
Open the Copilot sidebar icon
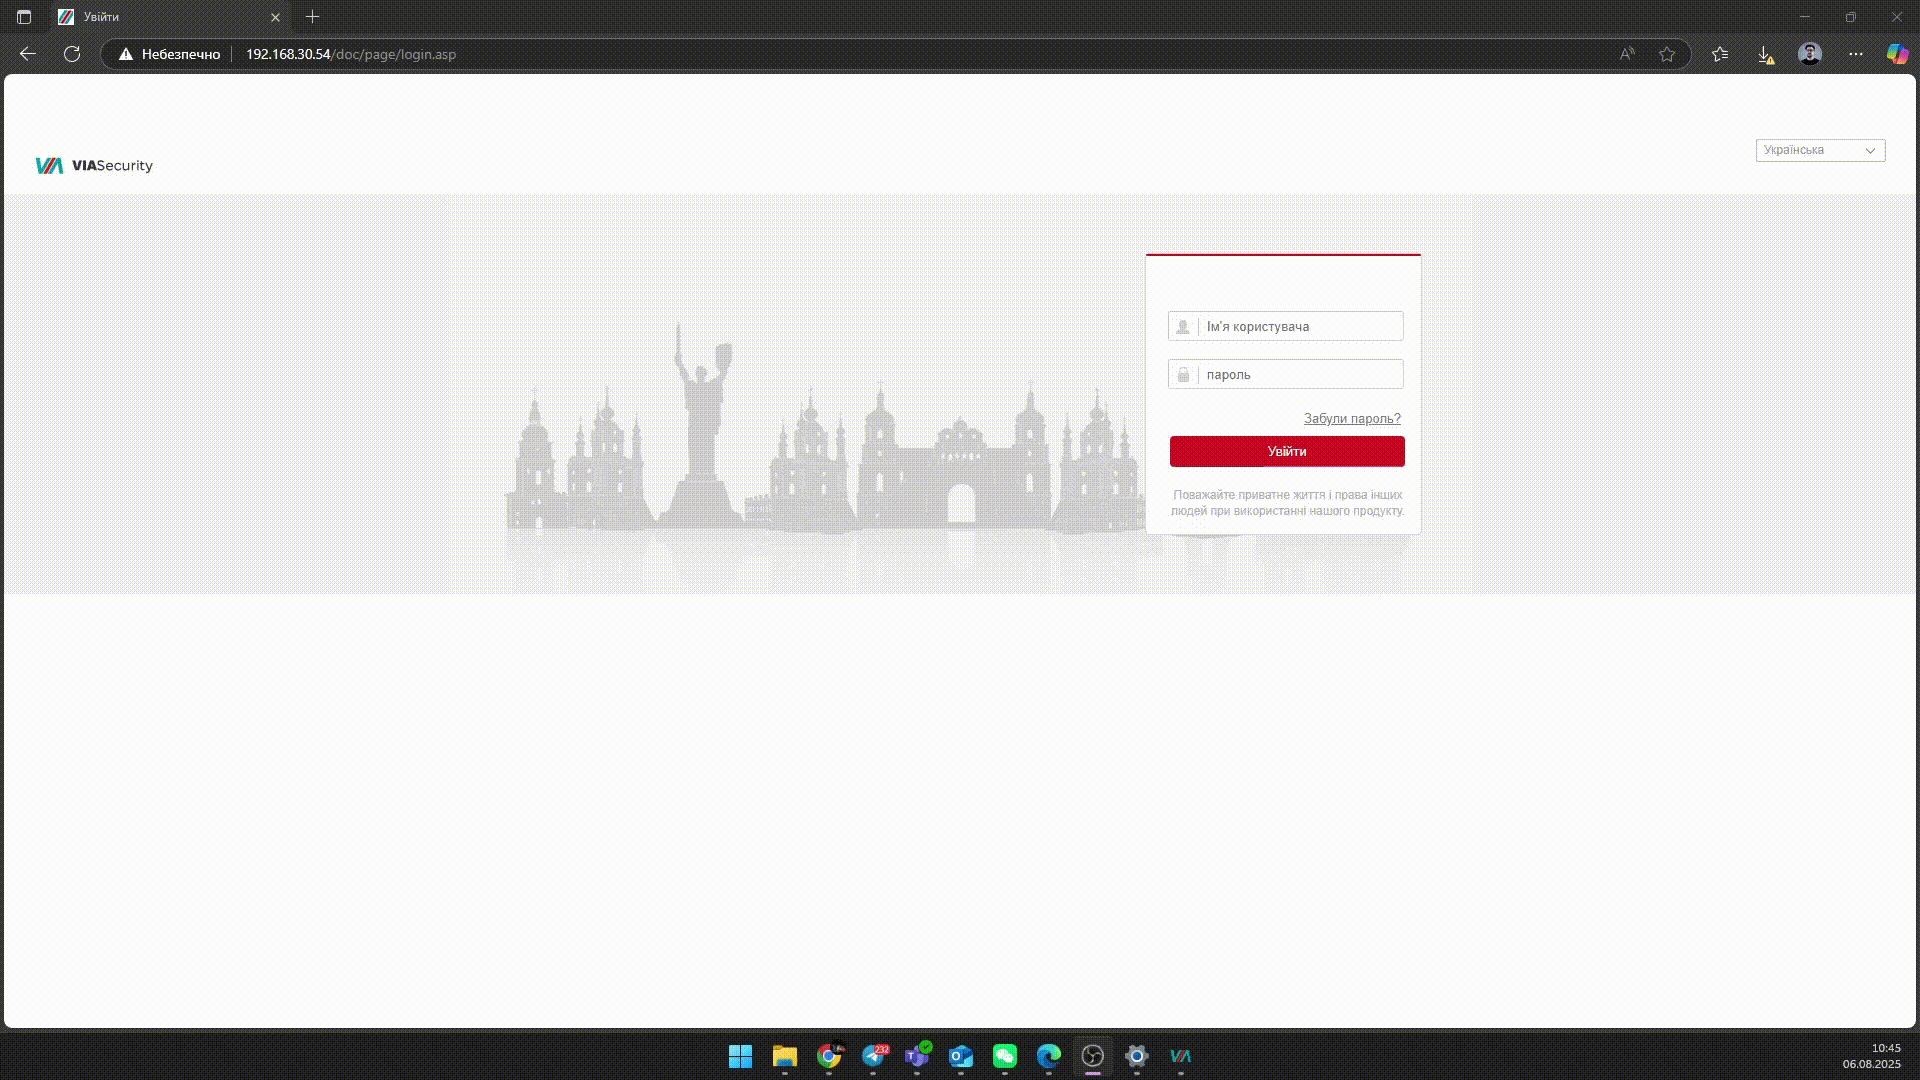click(1897, 54)
